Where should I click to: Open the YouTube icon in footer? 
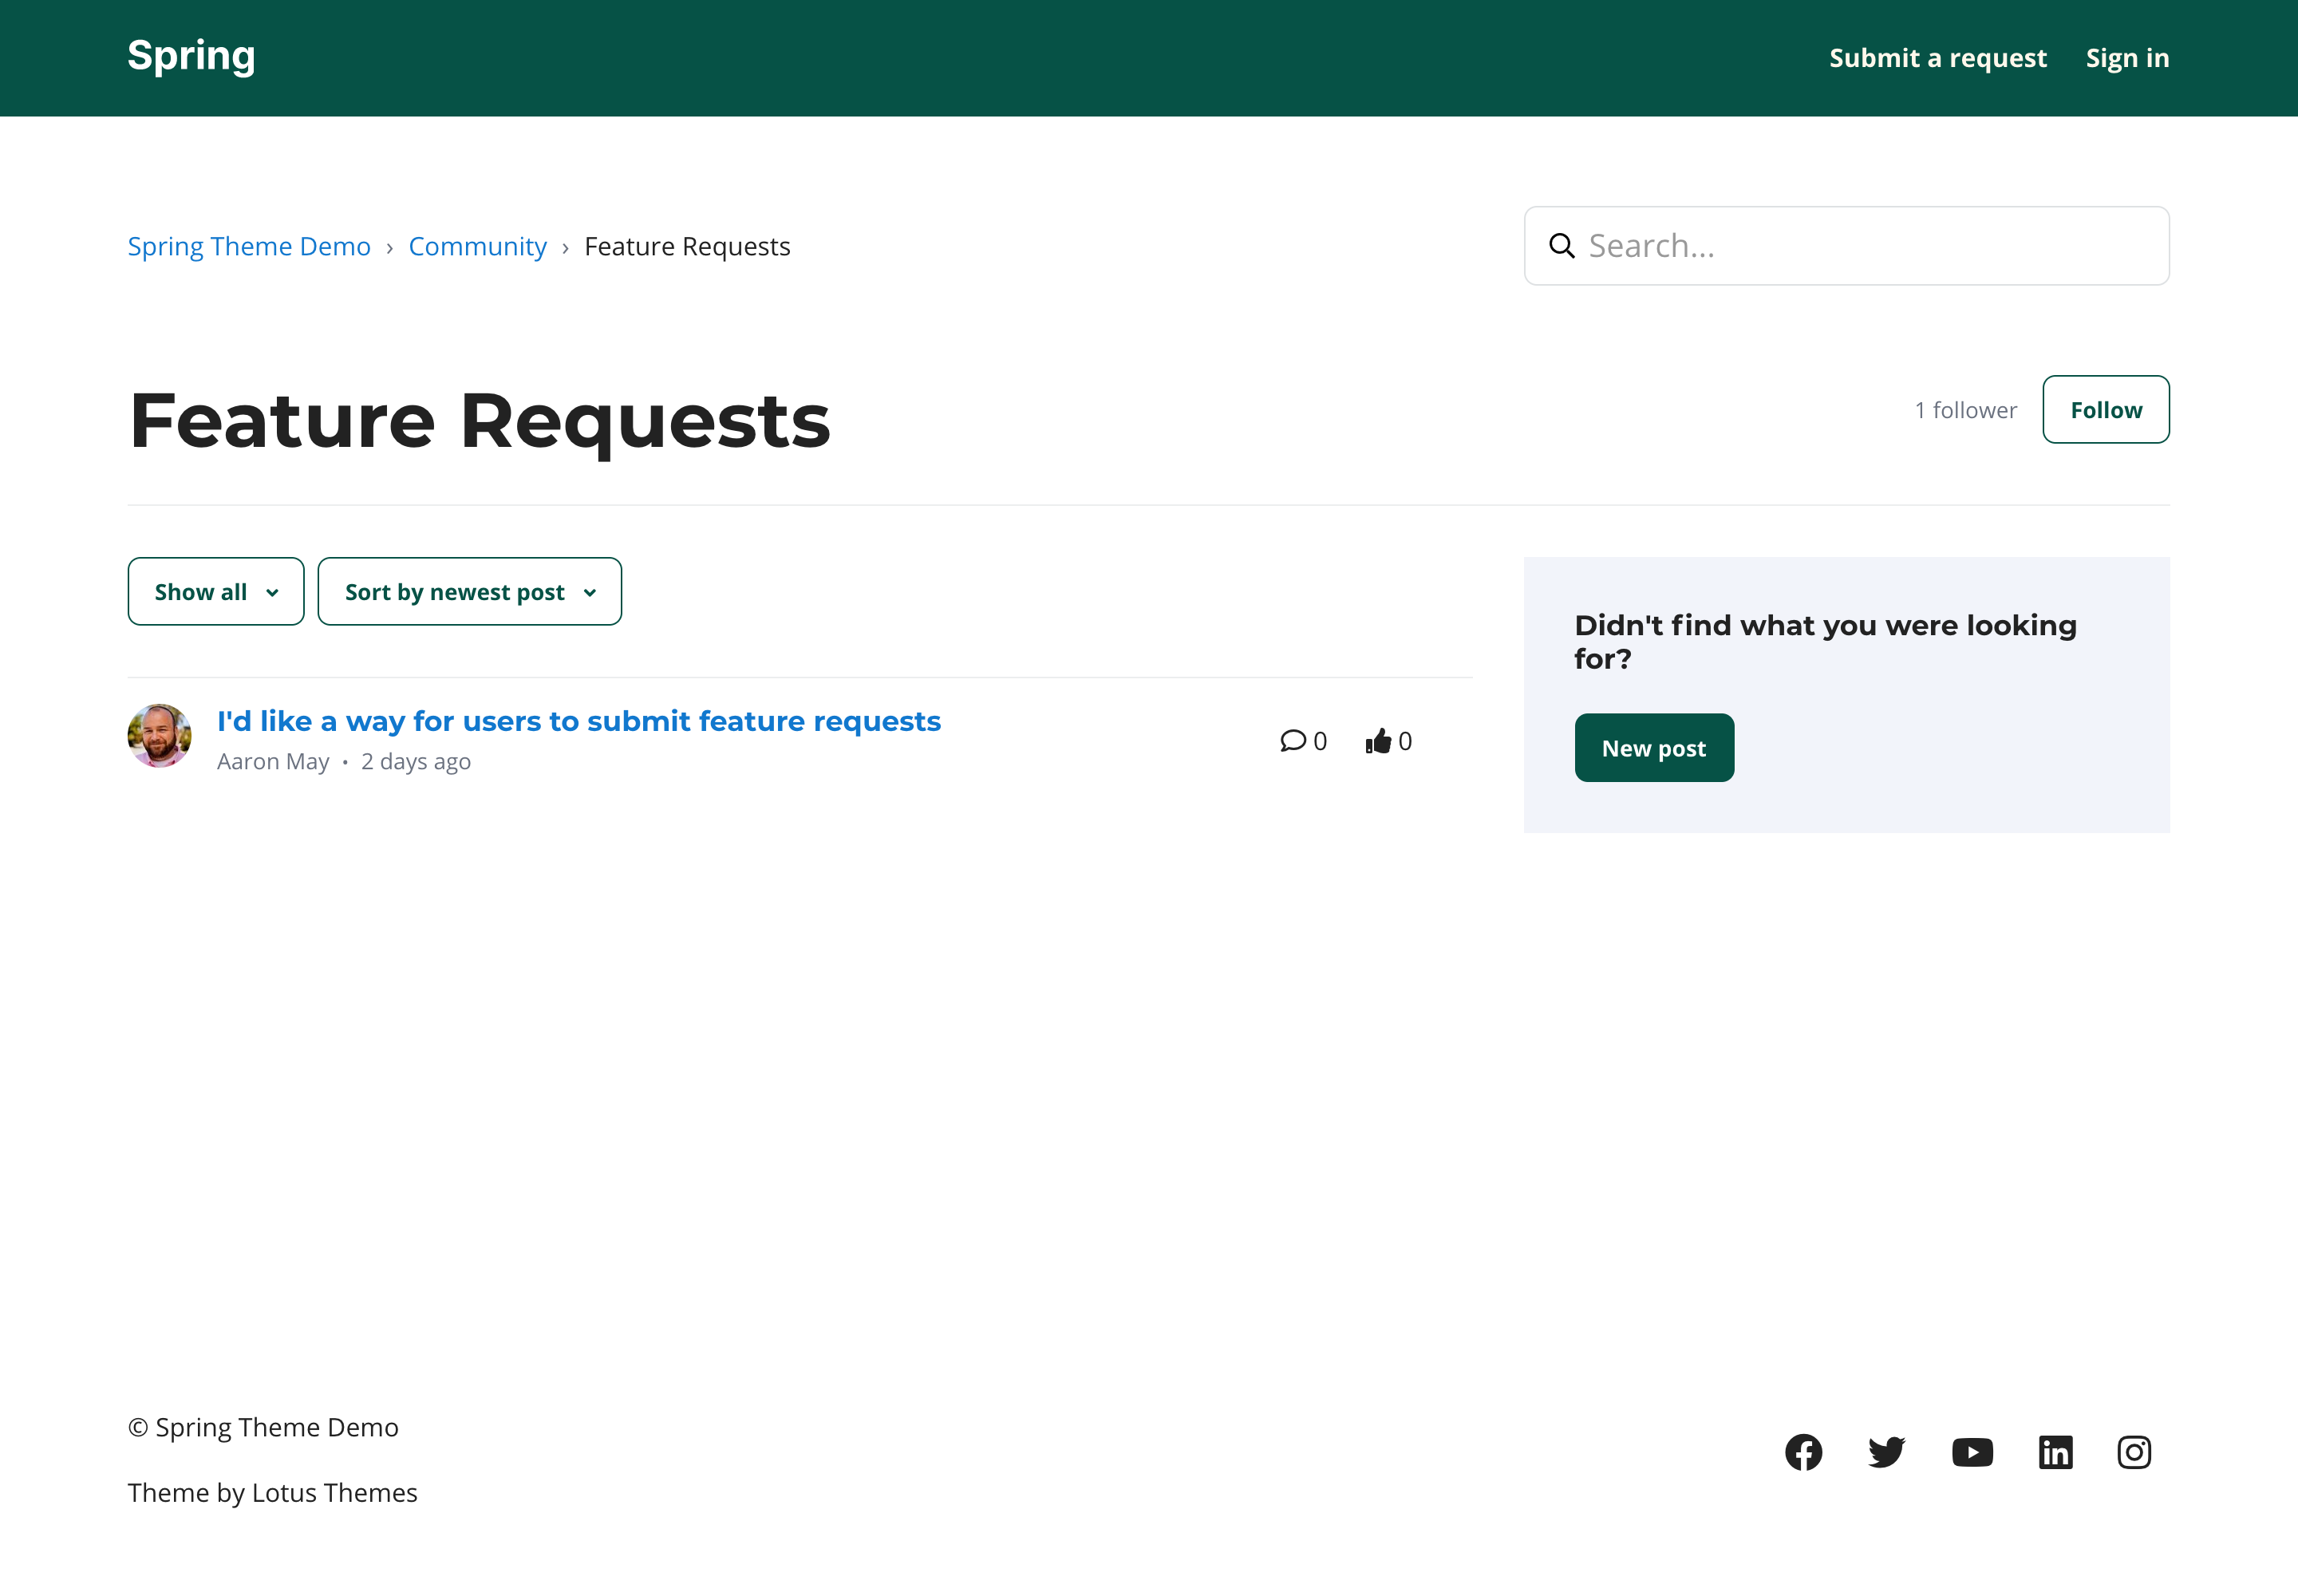[x=1971, y=1452]
